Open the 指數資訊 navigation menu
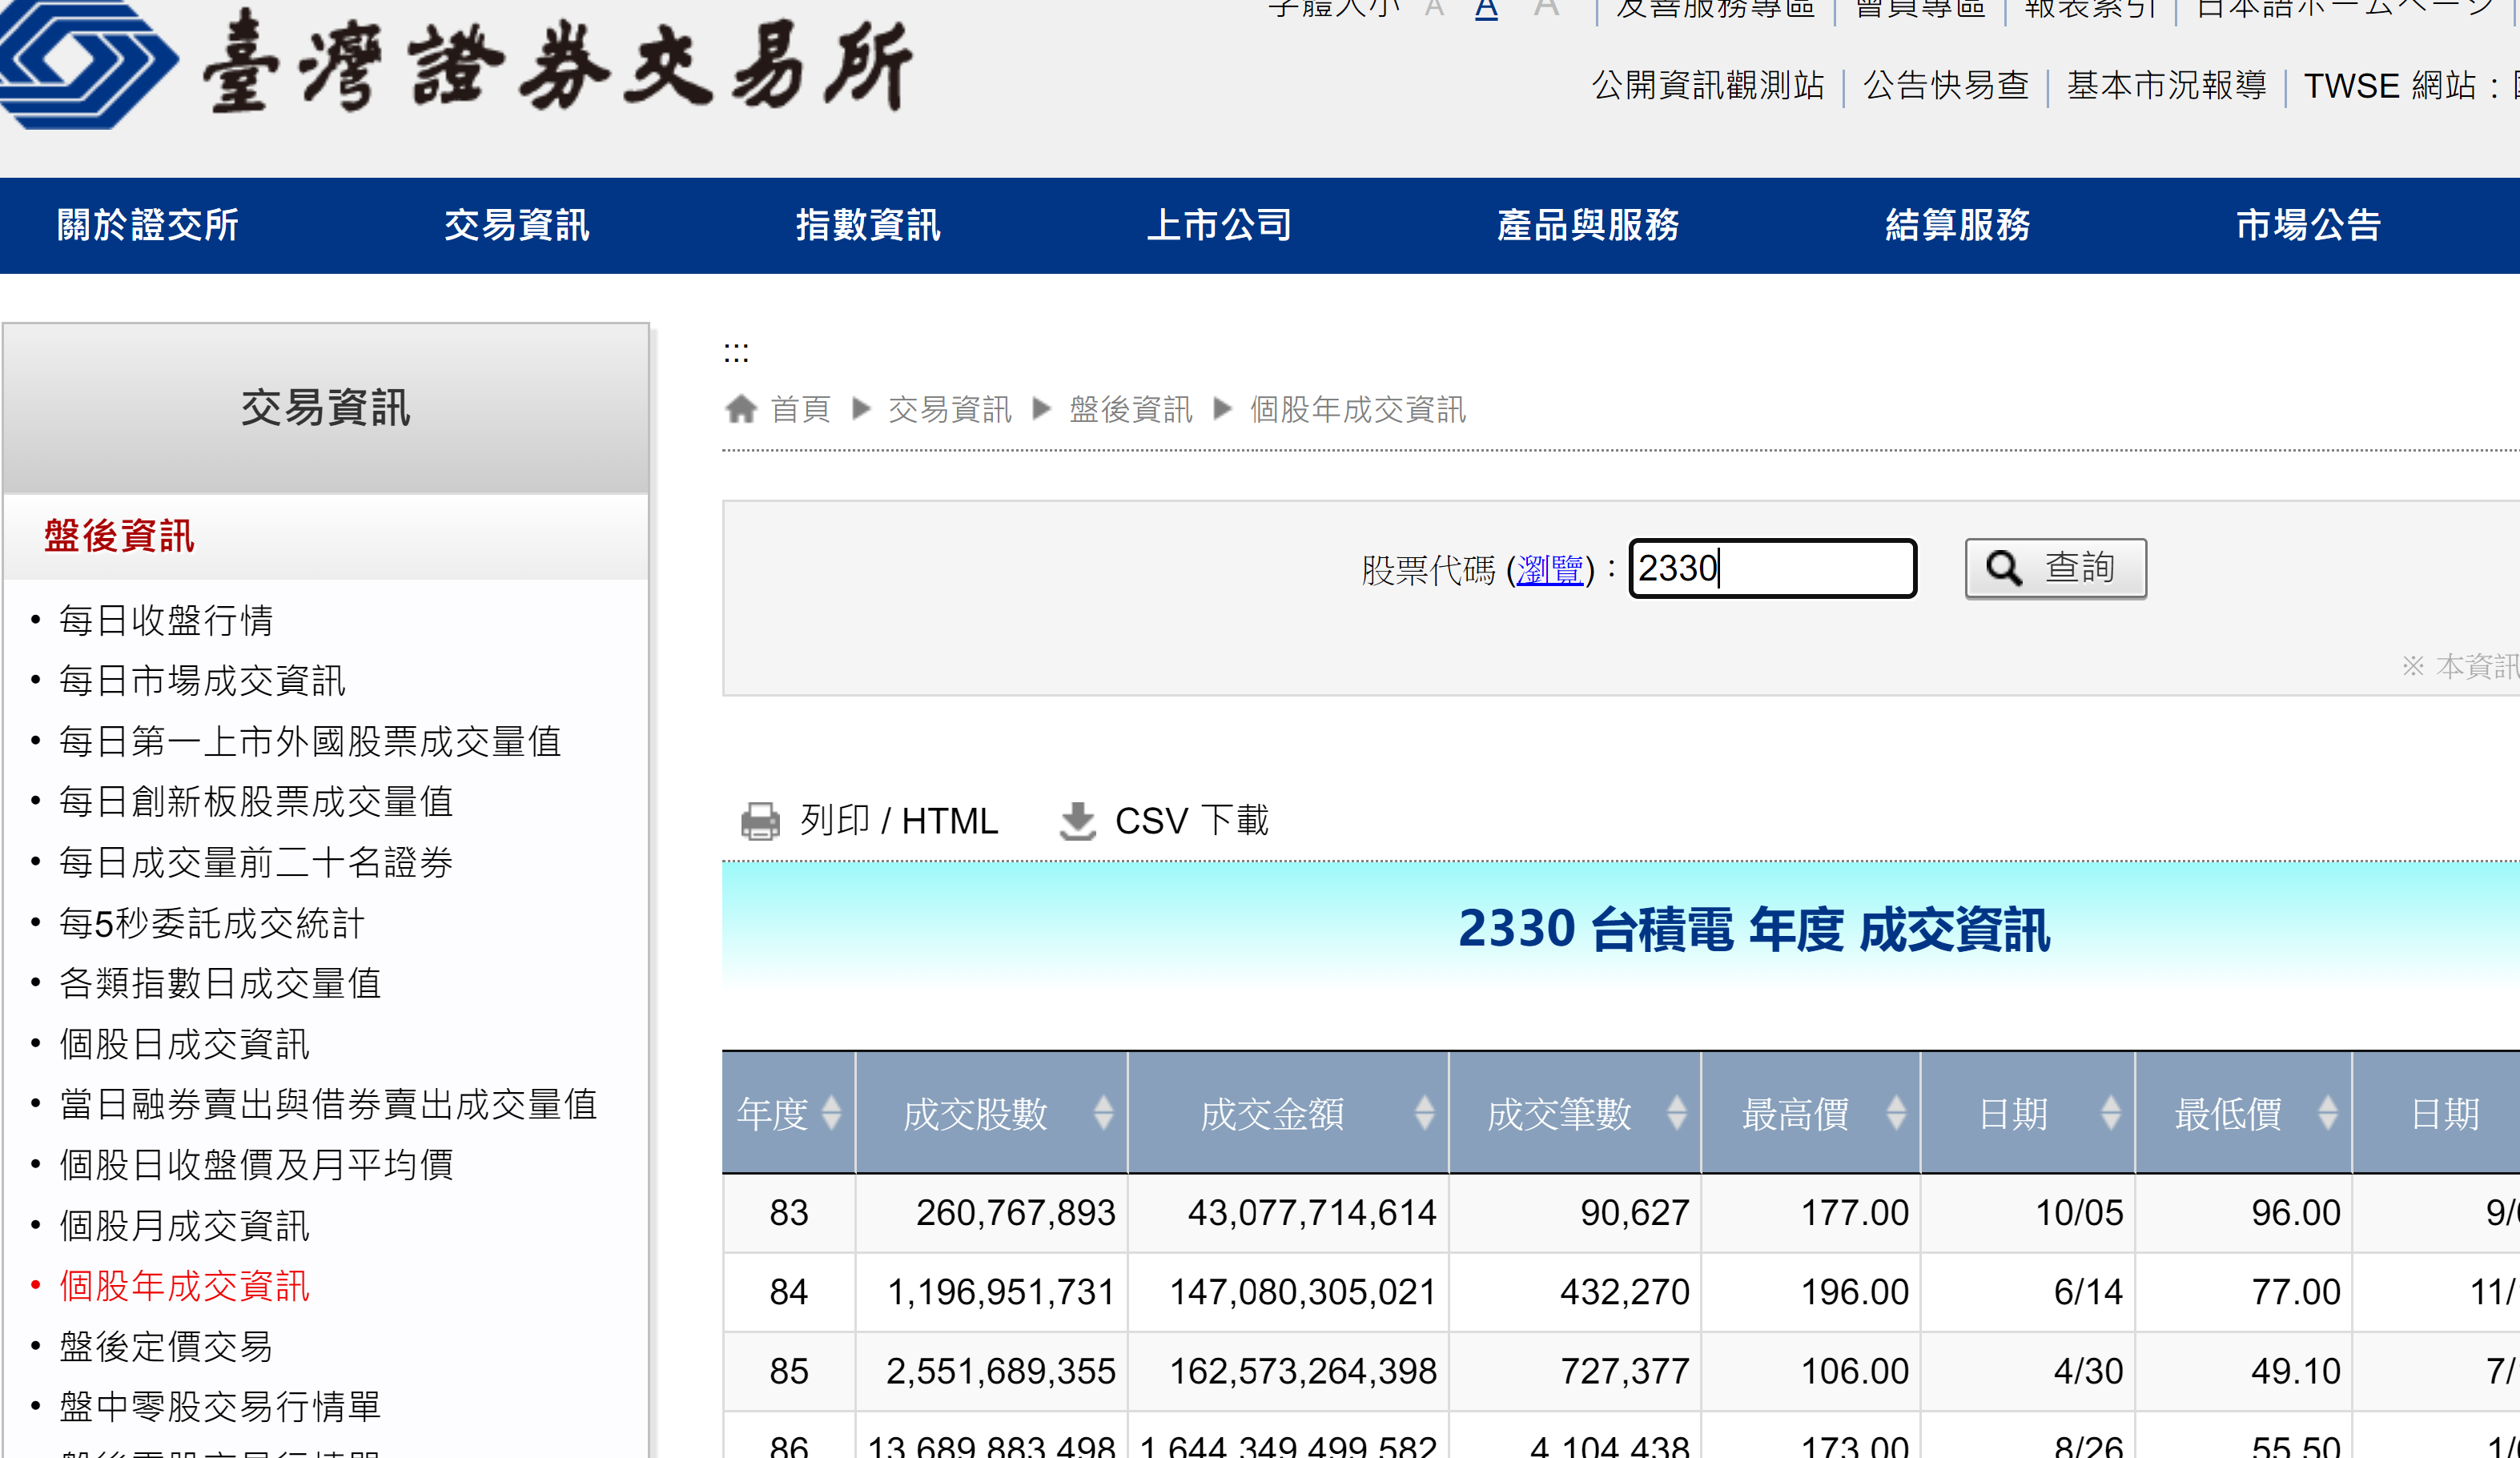The height and width of the screenshot is (1458, 2520). (x=867, y=225)
